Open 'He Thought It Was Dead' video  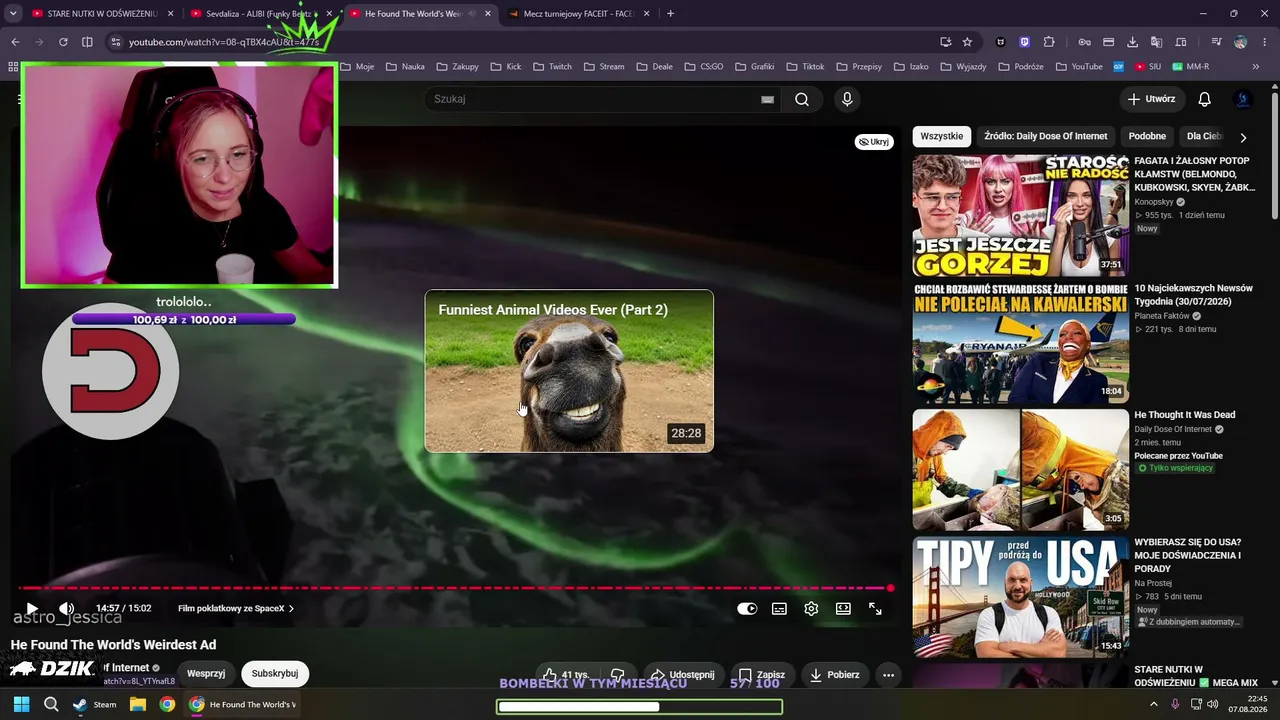(x=1021, y=470)
